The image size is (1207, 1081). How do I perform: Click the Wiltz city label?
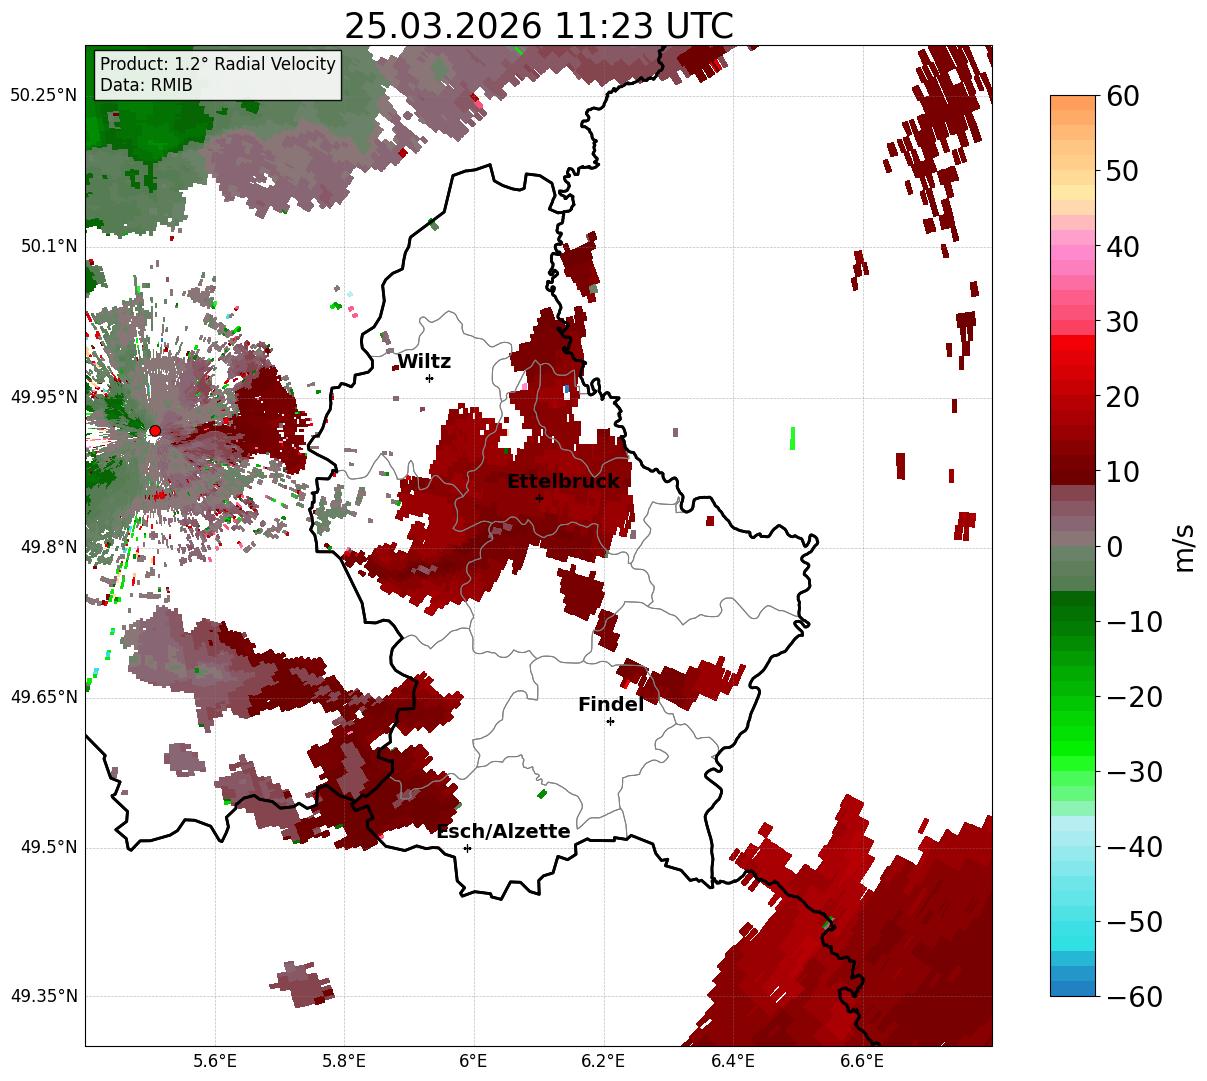(424, 362)
